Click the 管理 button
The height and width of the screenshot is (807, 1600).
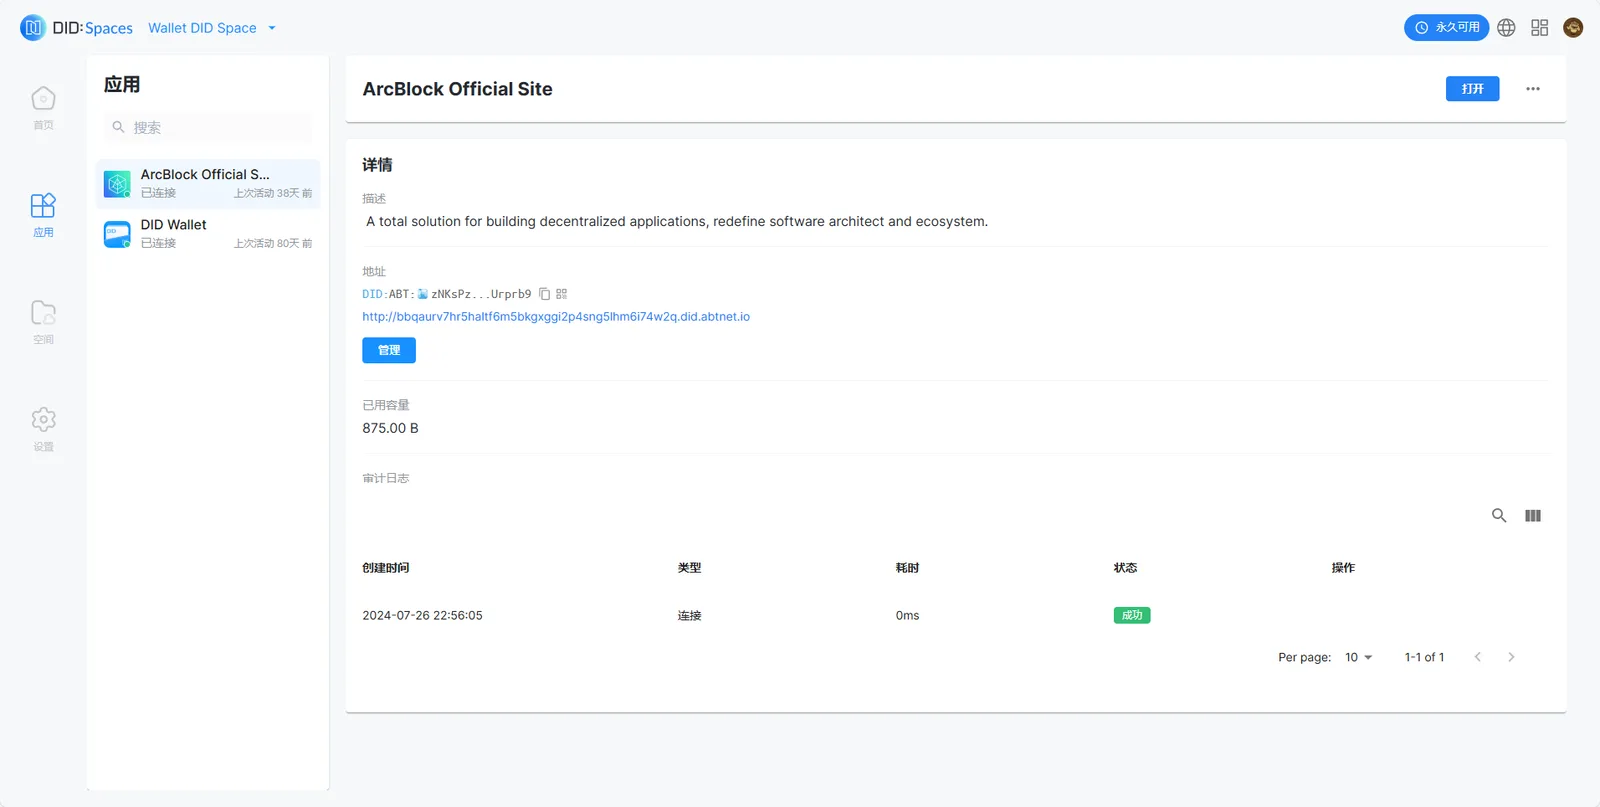point(389,350)
